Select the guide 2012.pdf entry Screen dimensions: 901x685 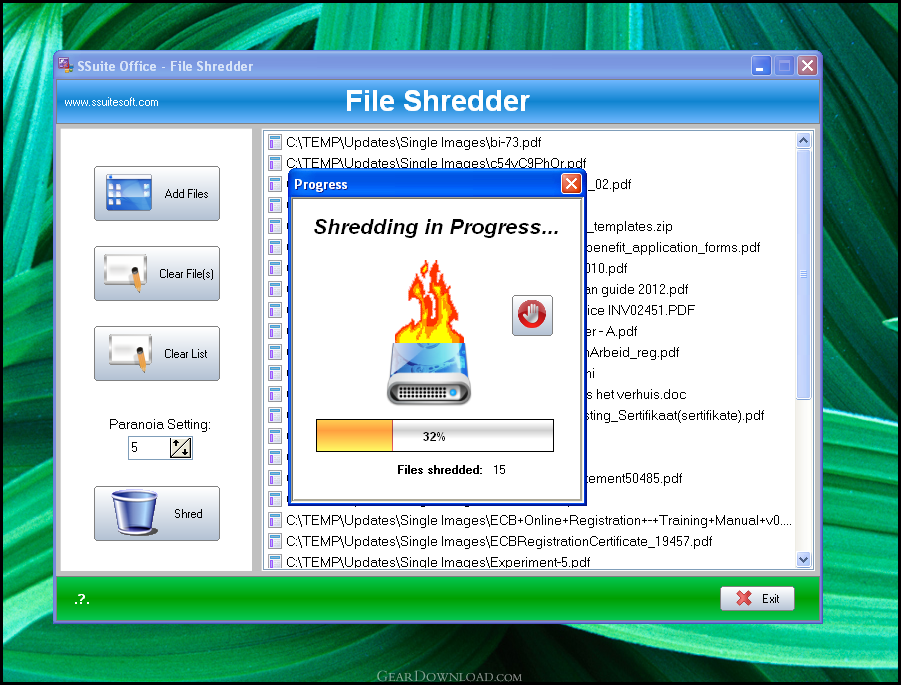click(637, 290)
